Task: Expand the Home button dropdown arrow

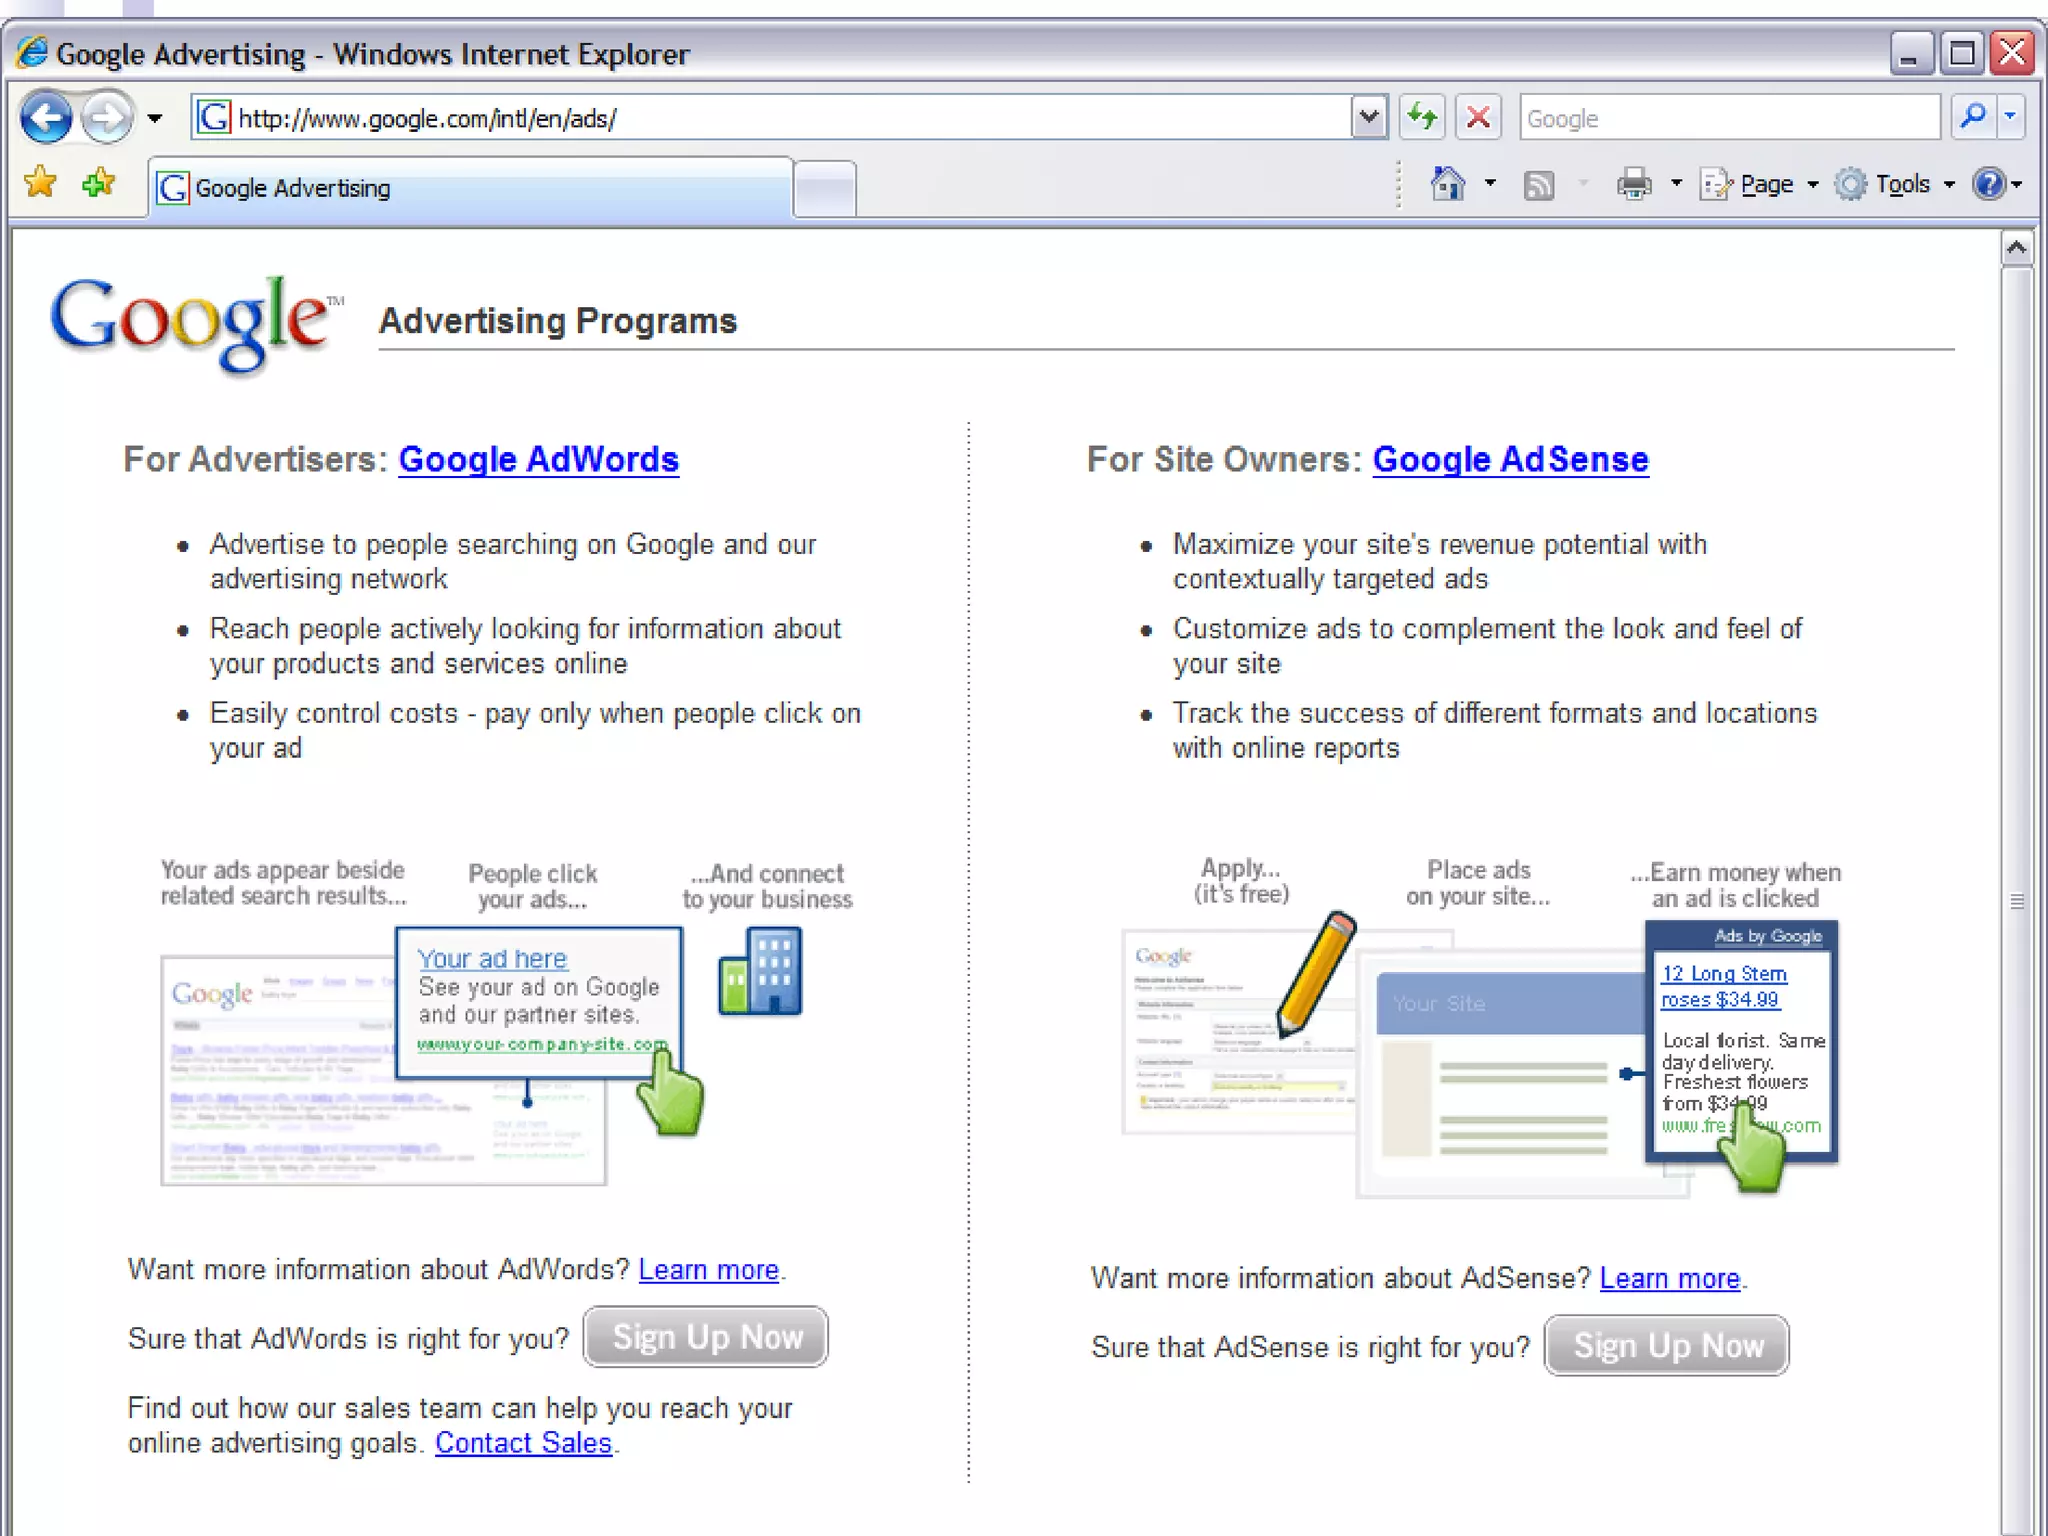Action: click(1490, 184)
